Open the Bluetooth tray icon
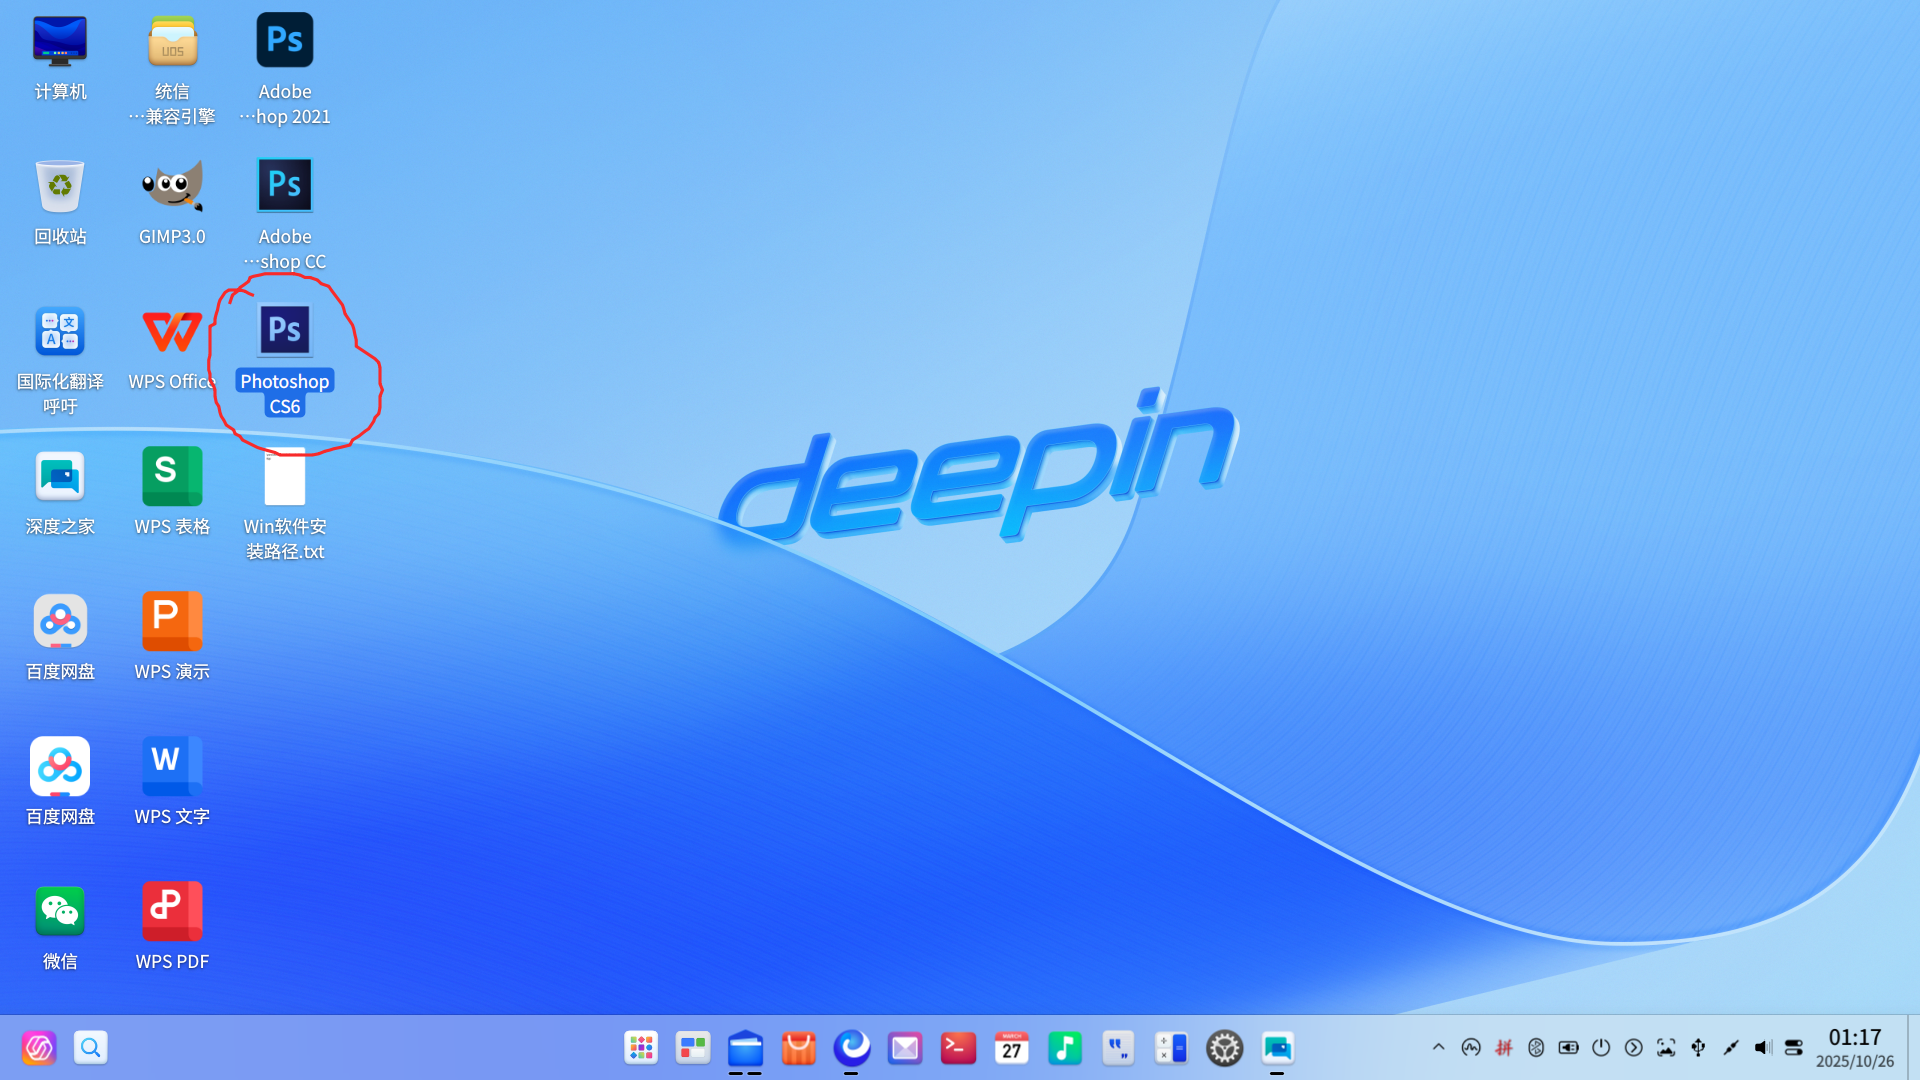Image resolution: width=1920 pixels, height=1080 pixels. point(1536,1047)
